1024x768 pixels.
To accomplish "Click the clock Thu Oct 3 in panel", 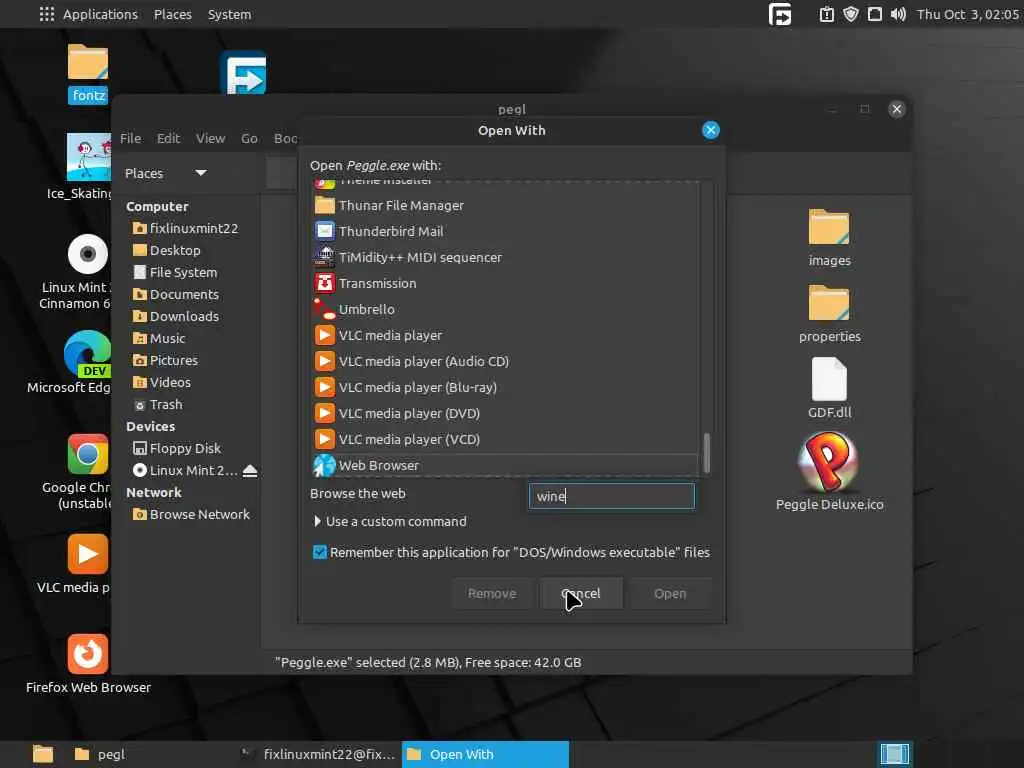I will 968,14.
